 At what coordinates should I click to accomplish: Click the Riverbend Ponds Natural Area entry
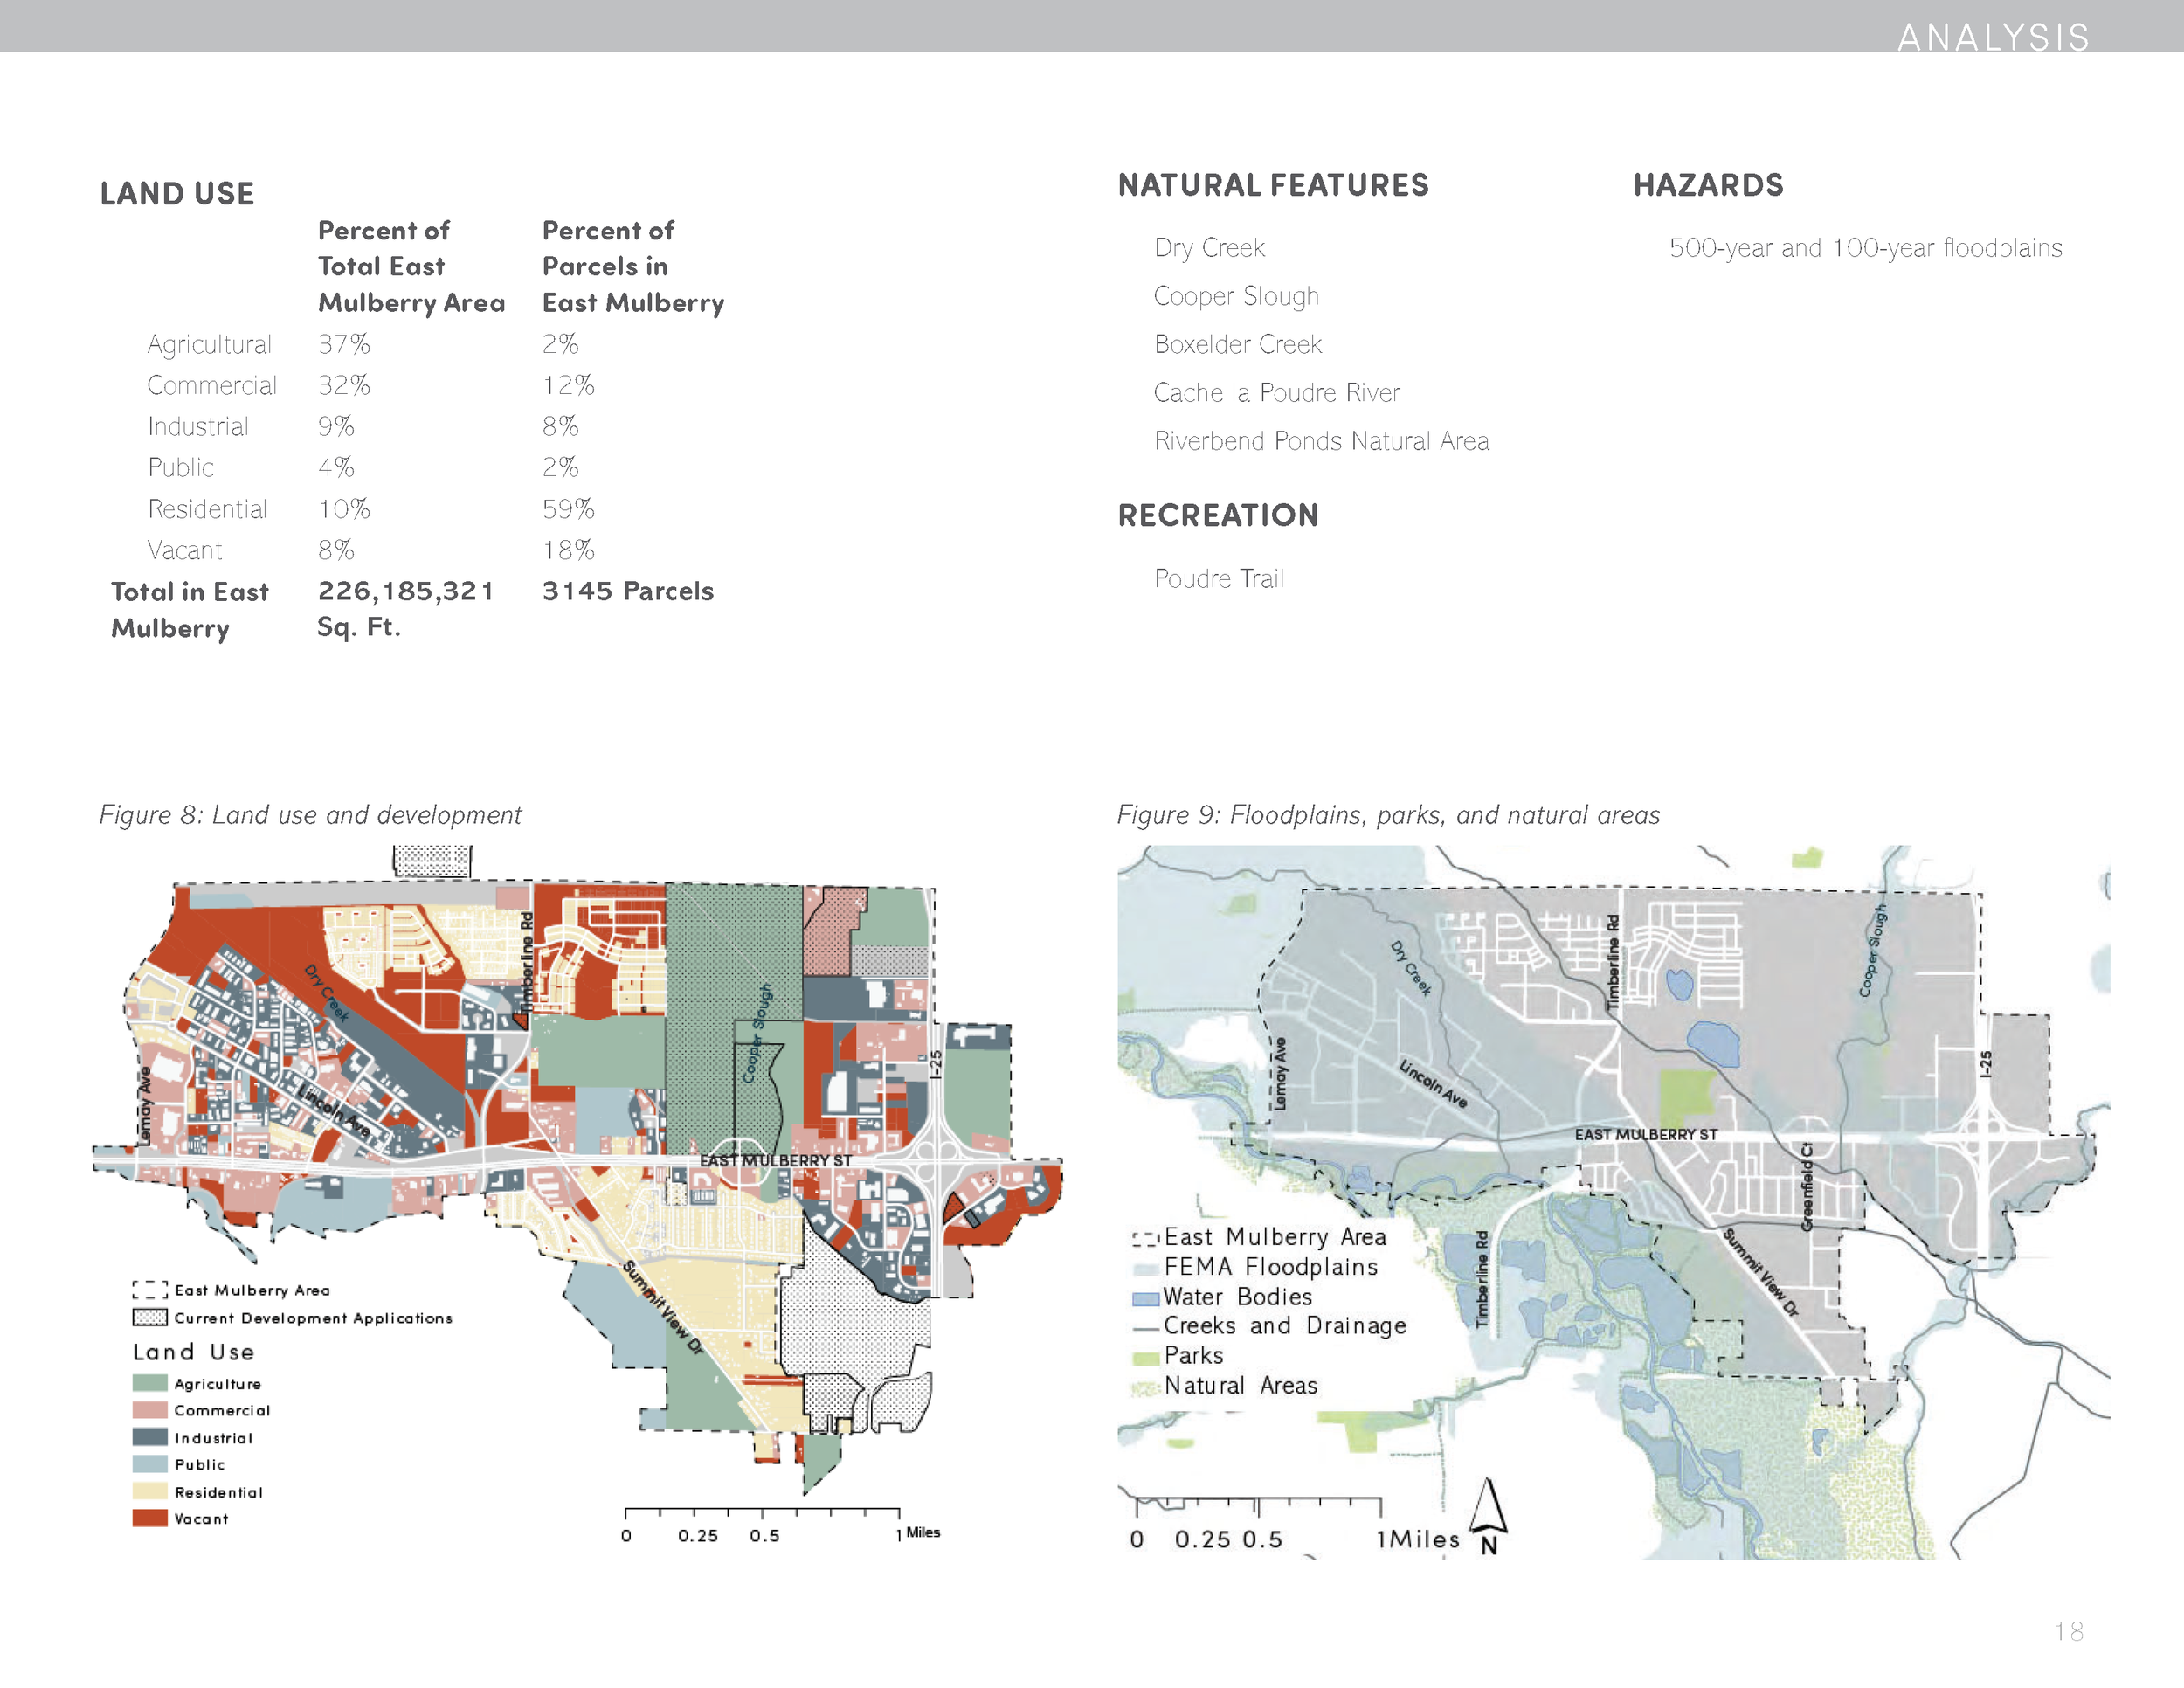tap(1321, 441)
